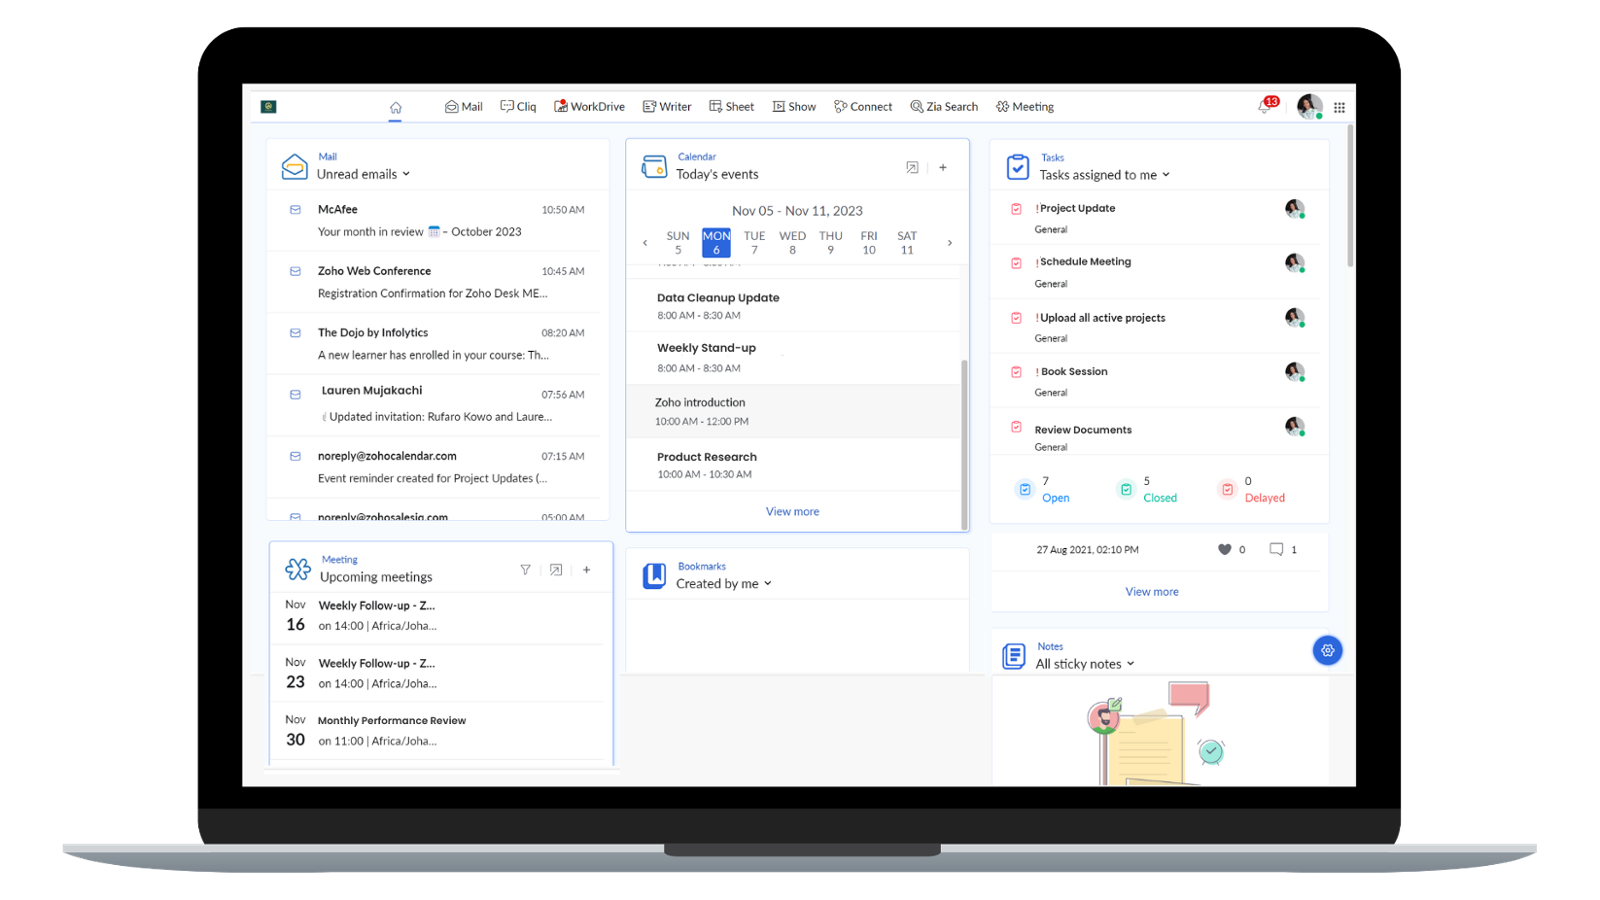Click the Mail widget envelope icon
This screenshot has height=900, width=1600.
point(294,166)
